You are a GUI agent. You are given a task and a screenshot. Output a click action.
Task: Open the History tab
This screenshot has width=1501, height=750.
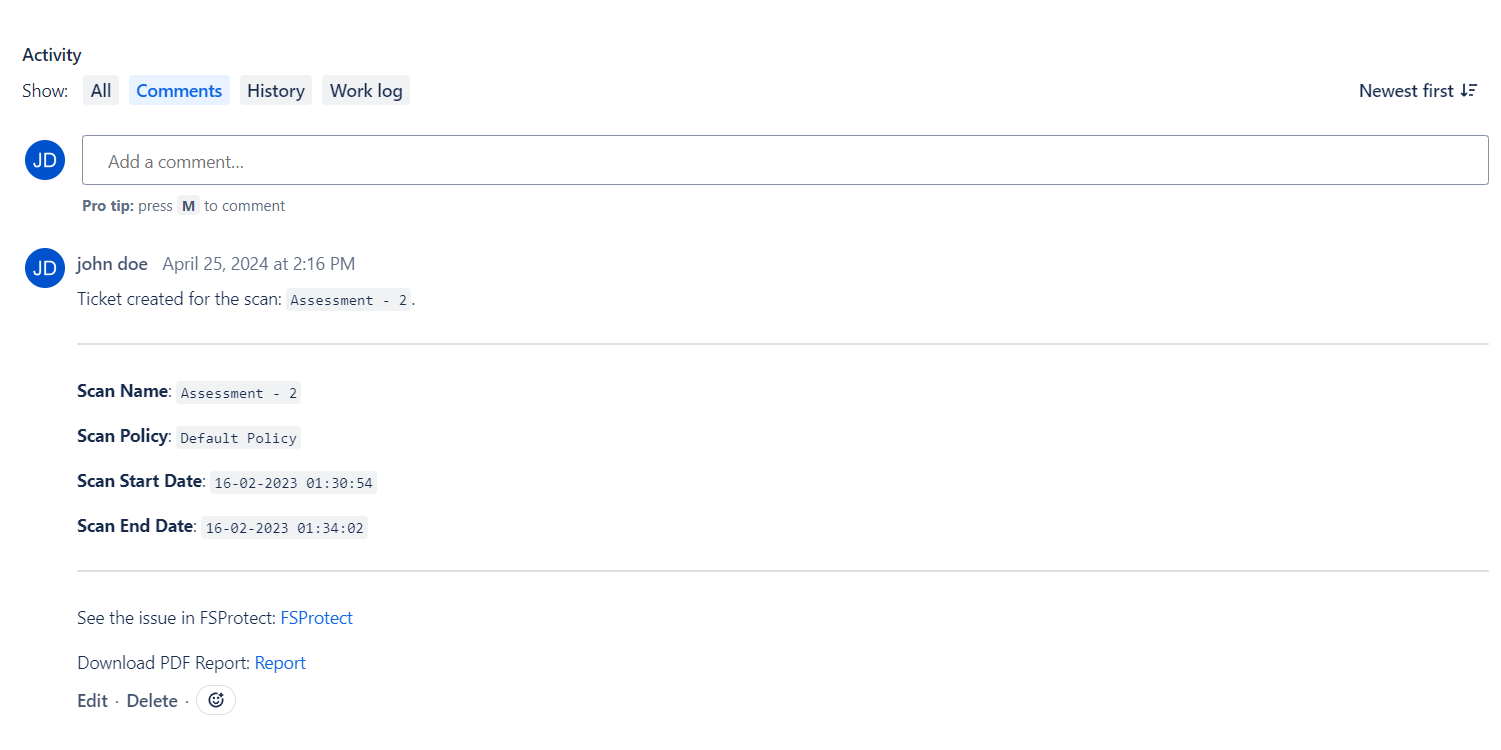(276, 91)
